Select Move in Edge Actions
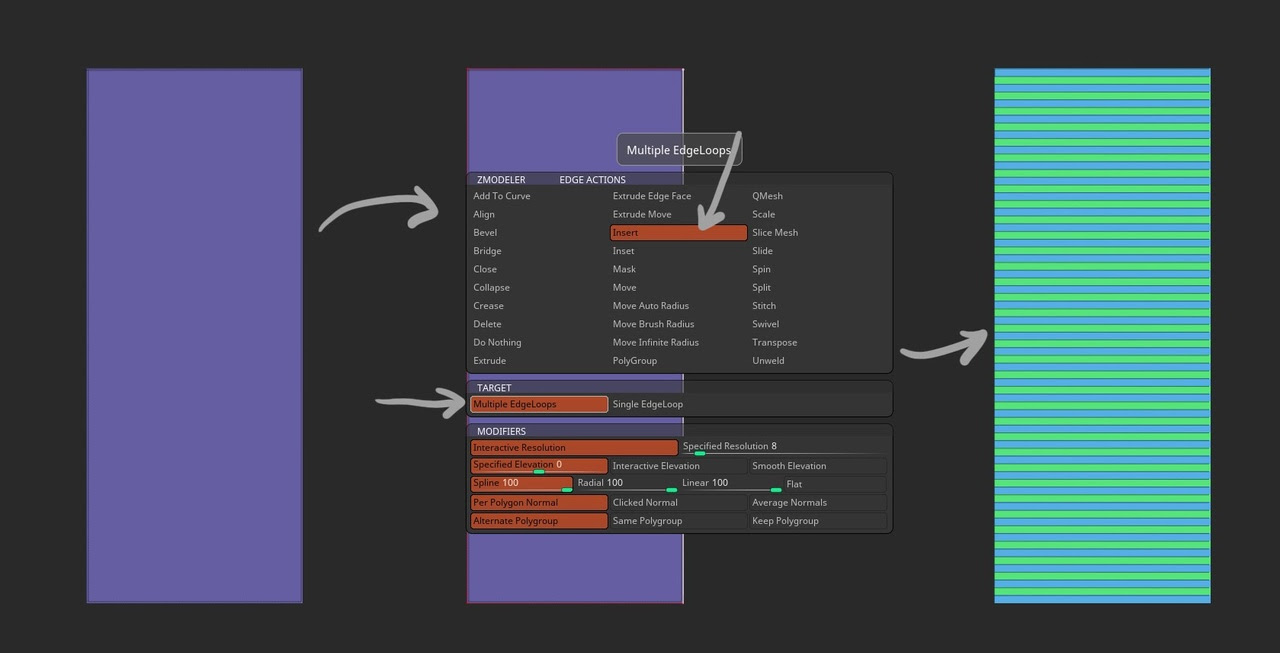 click(624, 287)
